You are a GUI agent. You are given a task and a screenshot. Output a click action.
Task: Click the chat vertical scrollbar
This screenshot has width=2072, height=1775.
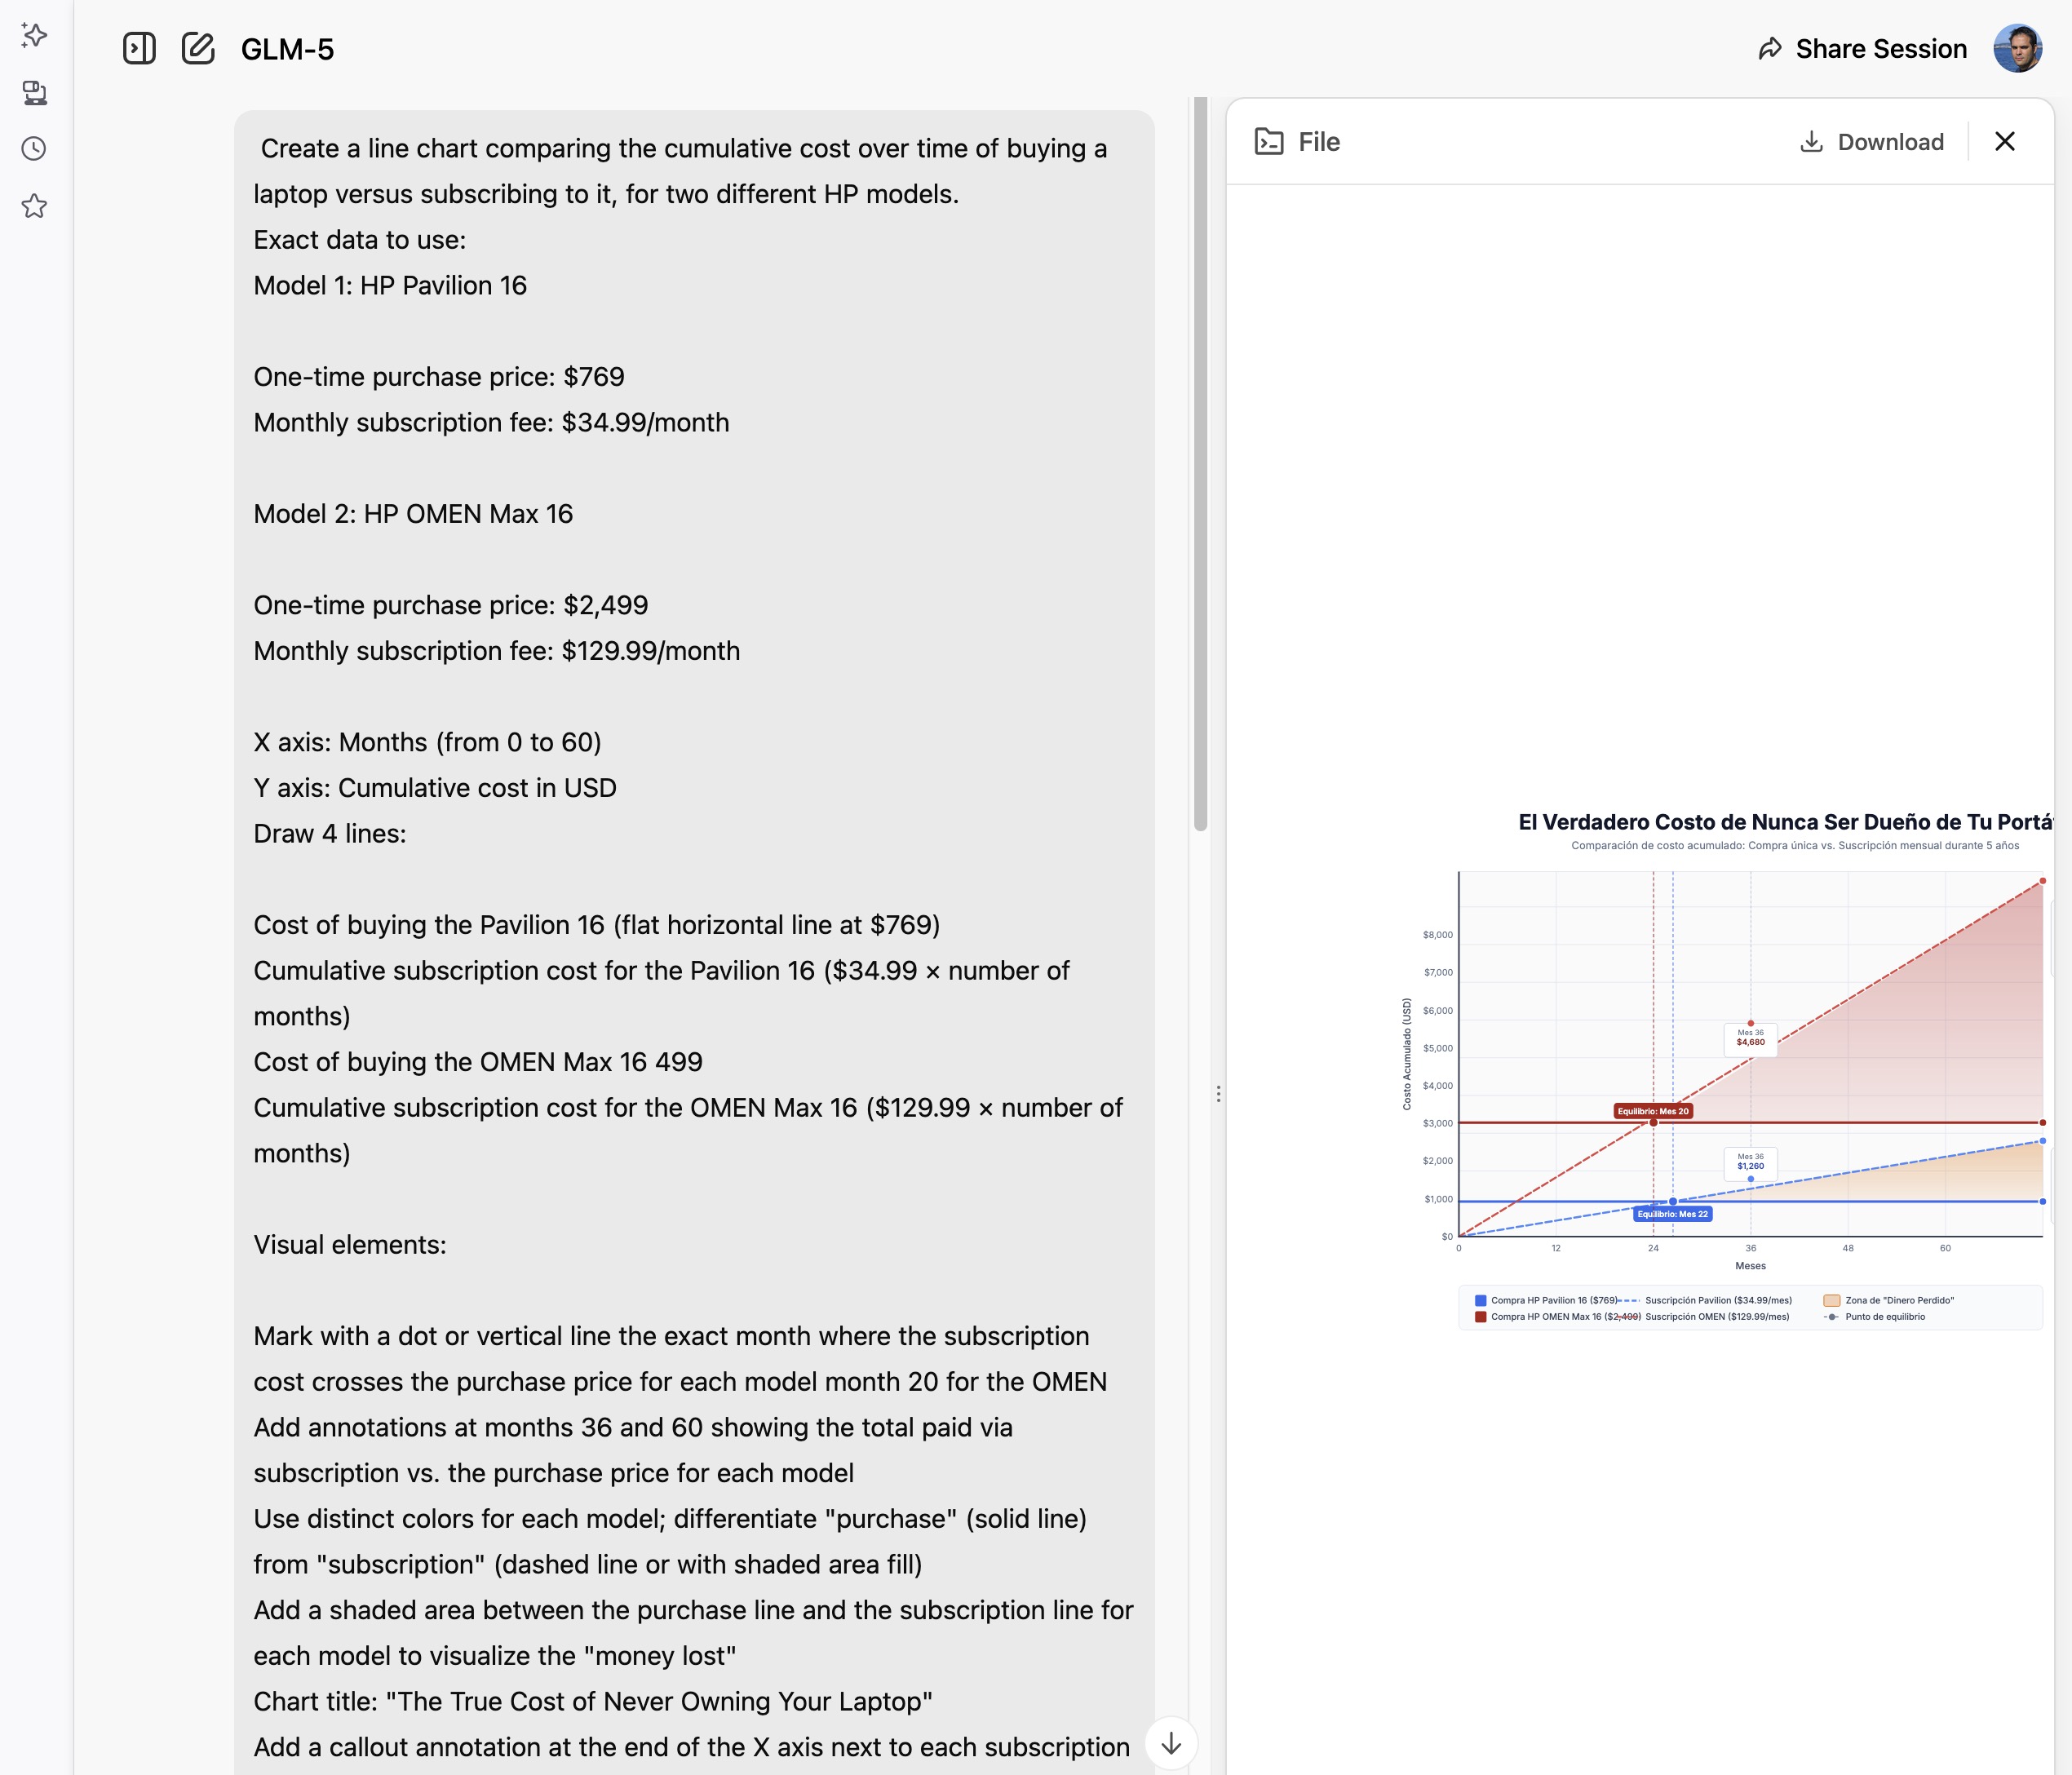tap(1200, 460)
